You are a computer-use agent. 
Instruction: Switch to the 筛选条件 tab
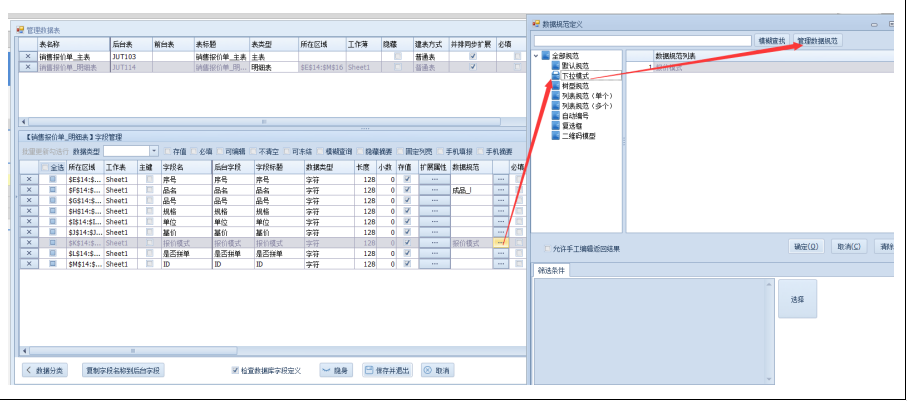[552, 269]
